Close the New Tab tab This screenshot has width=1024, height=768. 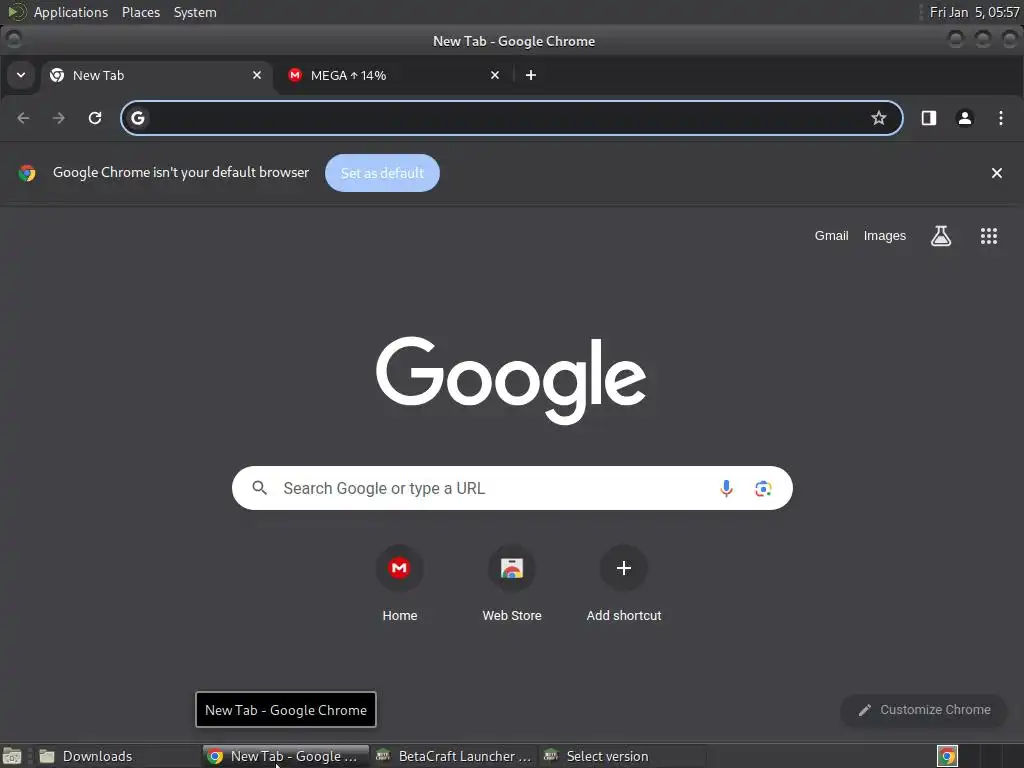(x=257, y=75)
